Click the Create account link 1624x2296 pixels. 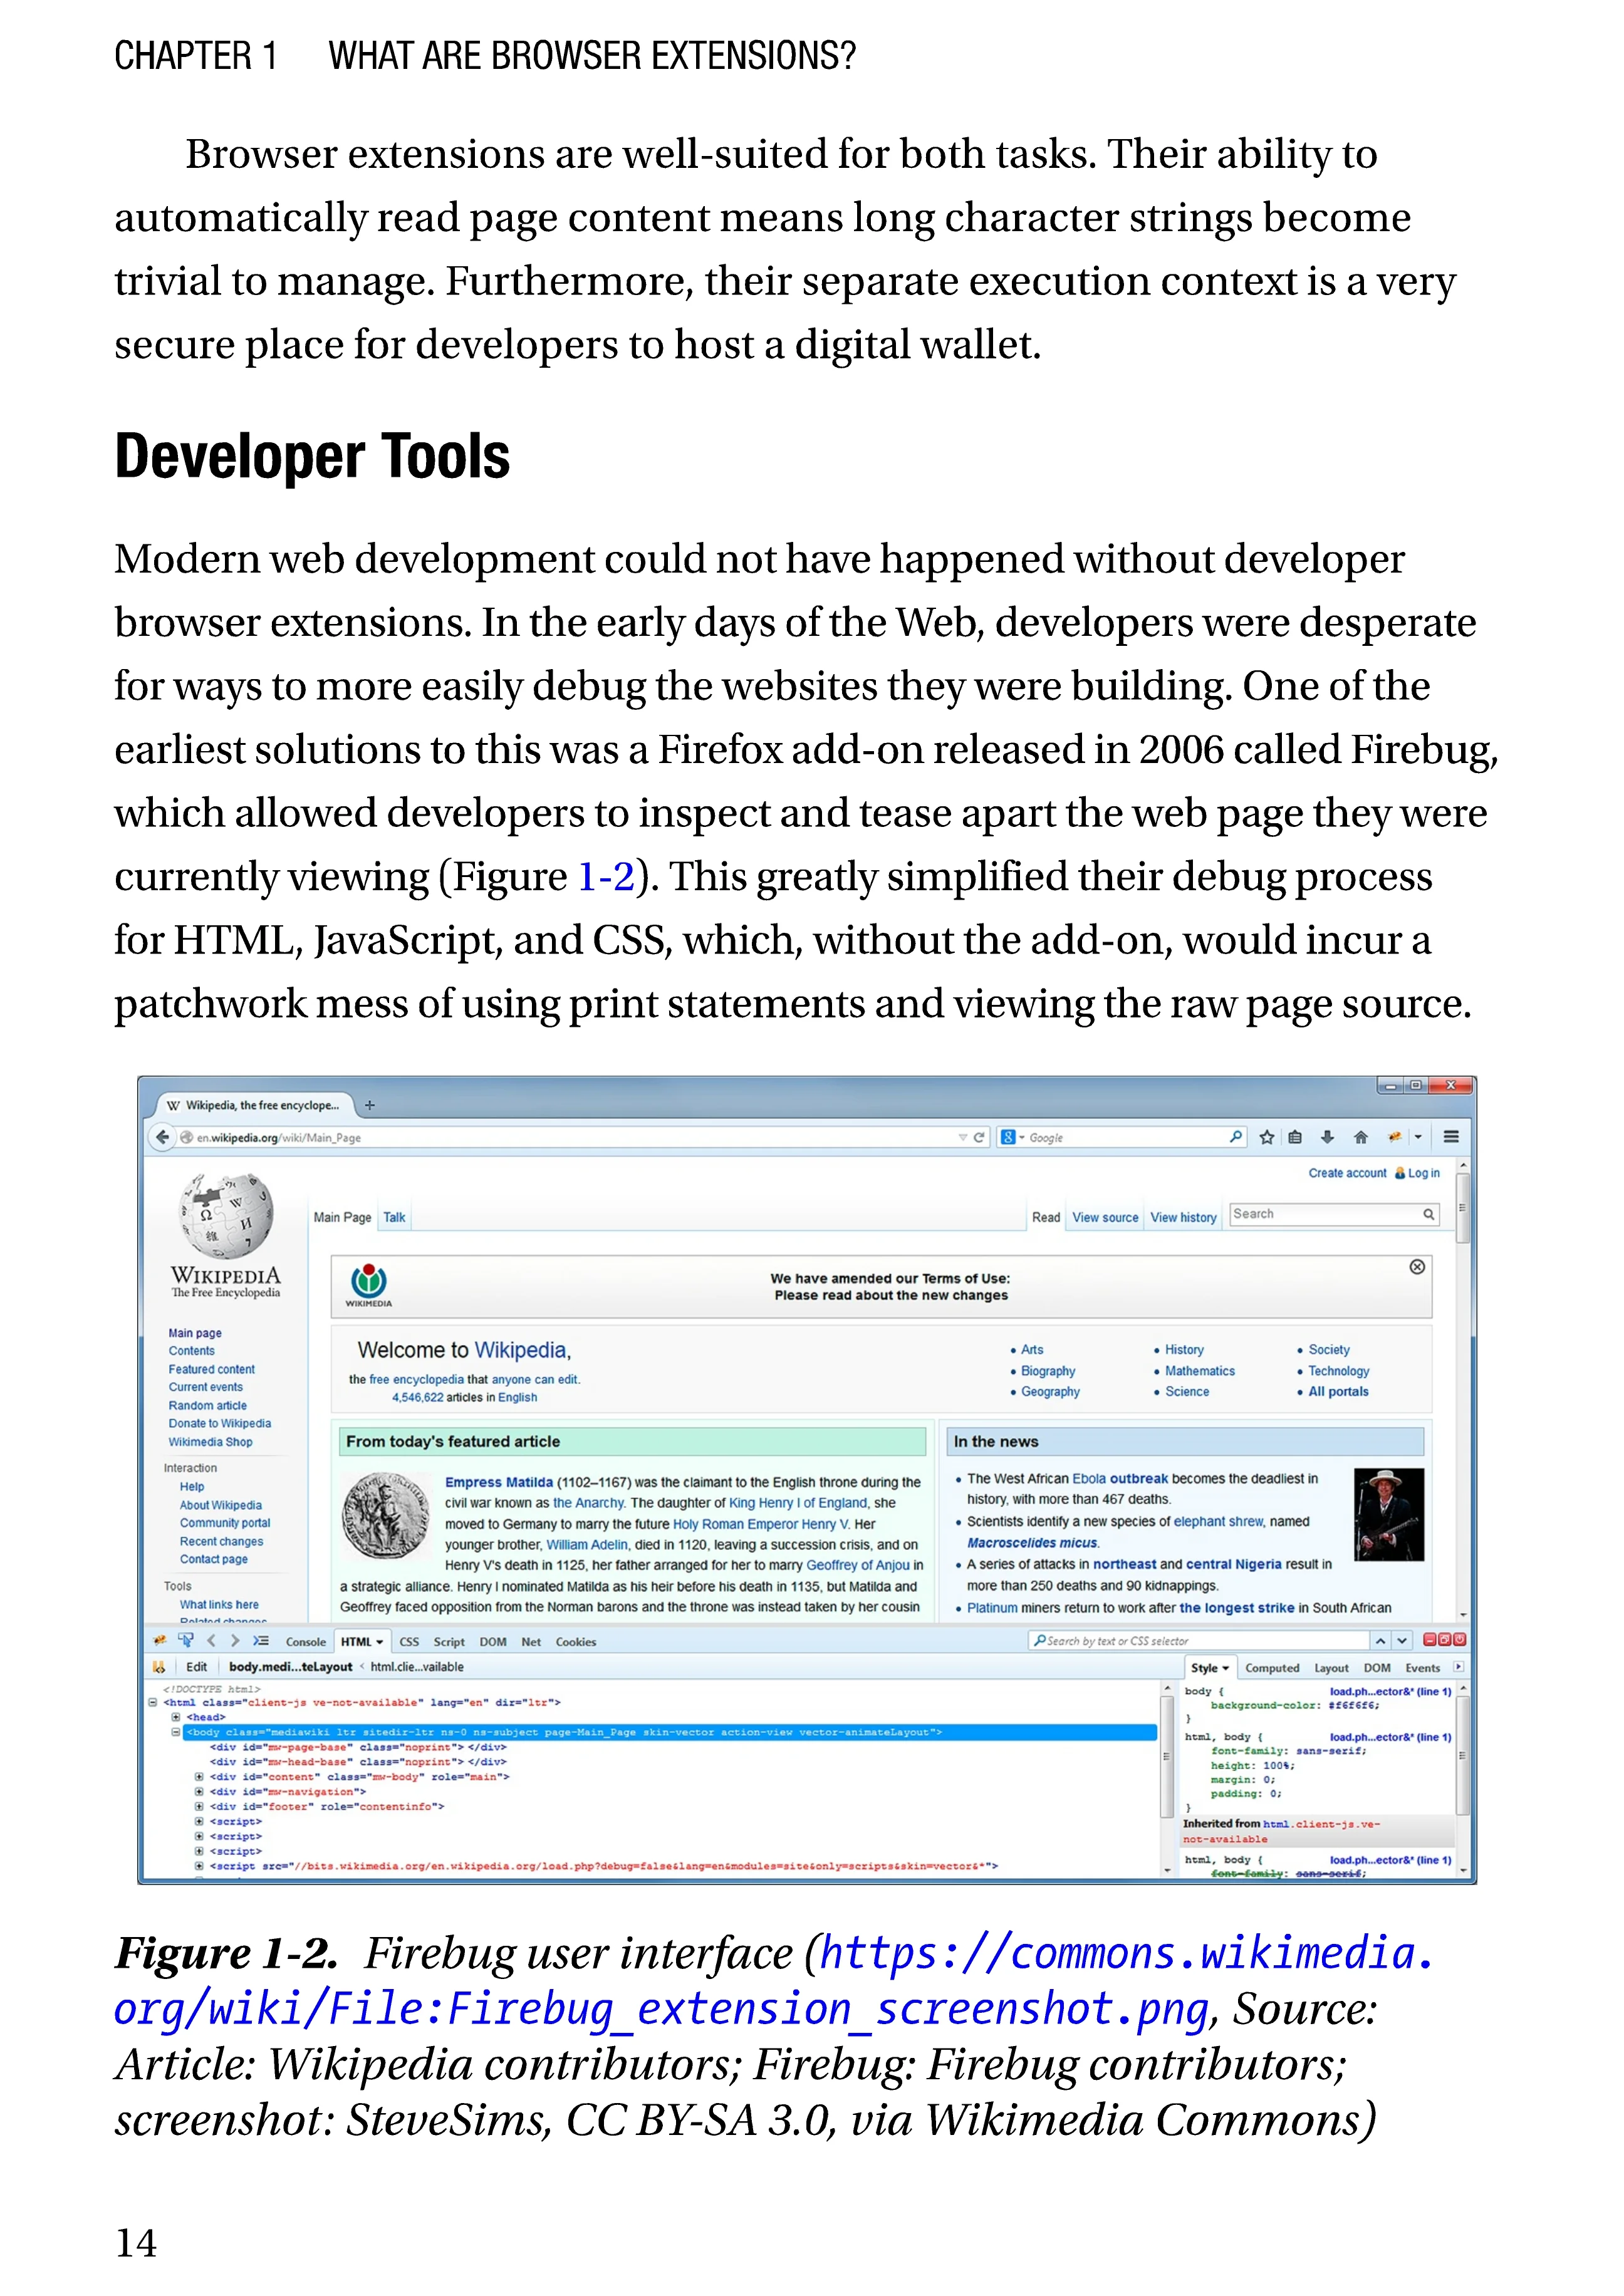1347,1173
